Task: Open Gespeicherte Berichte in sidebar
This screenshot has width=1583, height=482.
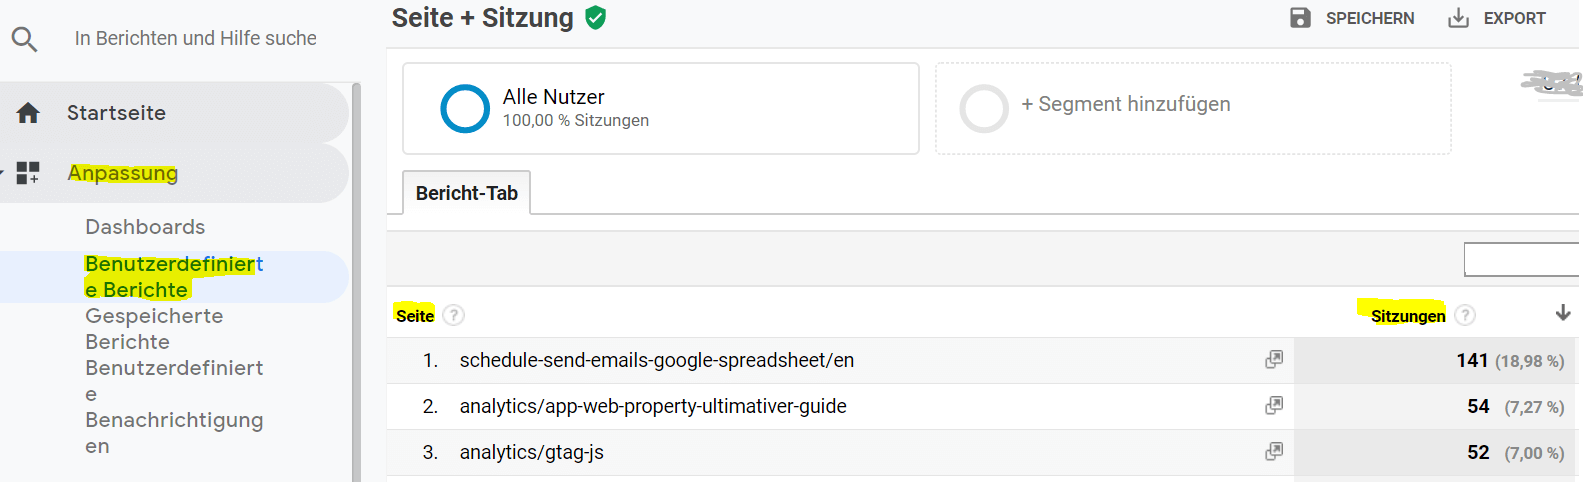Action: point(154,329)
